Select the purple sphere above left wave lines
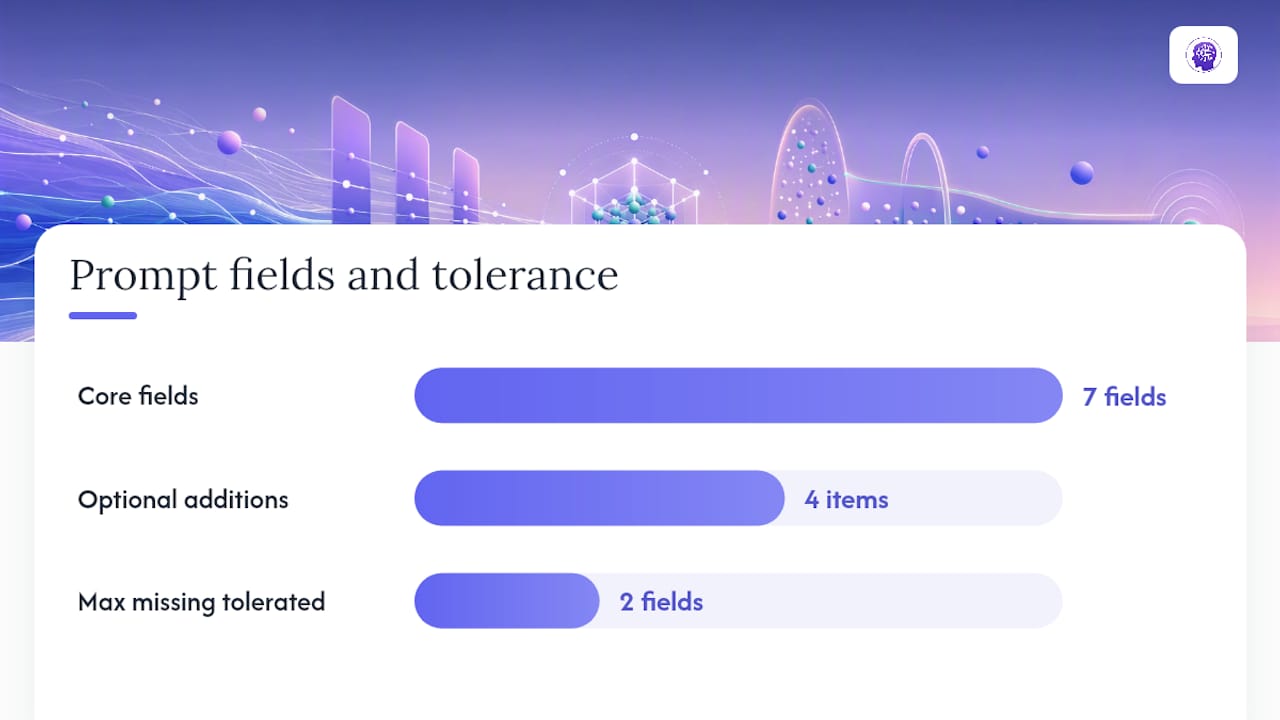Screen dimensions: 1280x720 pyautogui.click(x=229, y=142)
